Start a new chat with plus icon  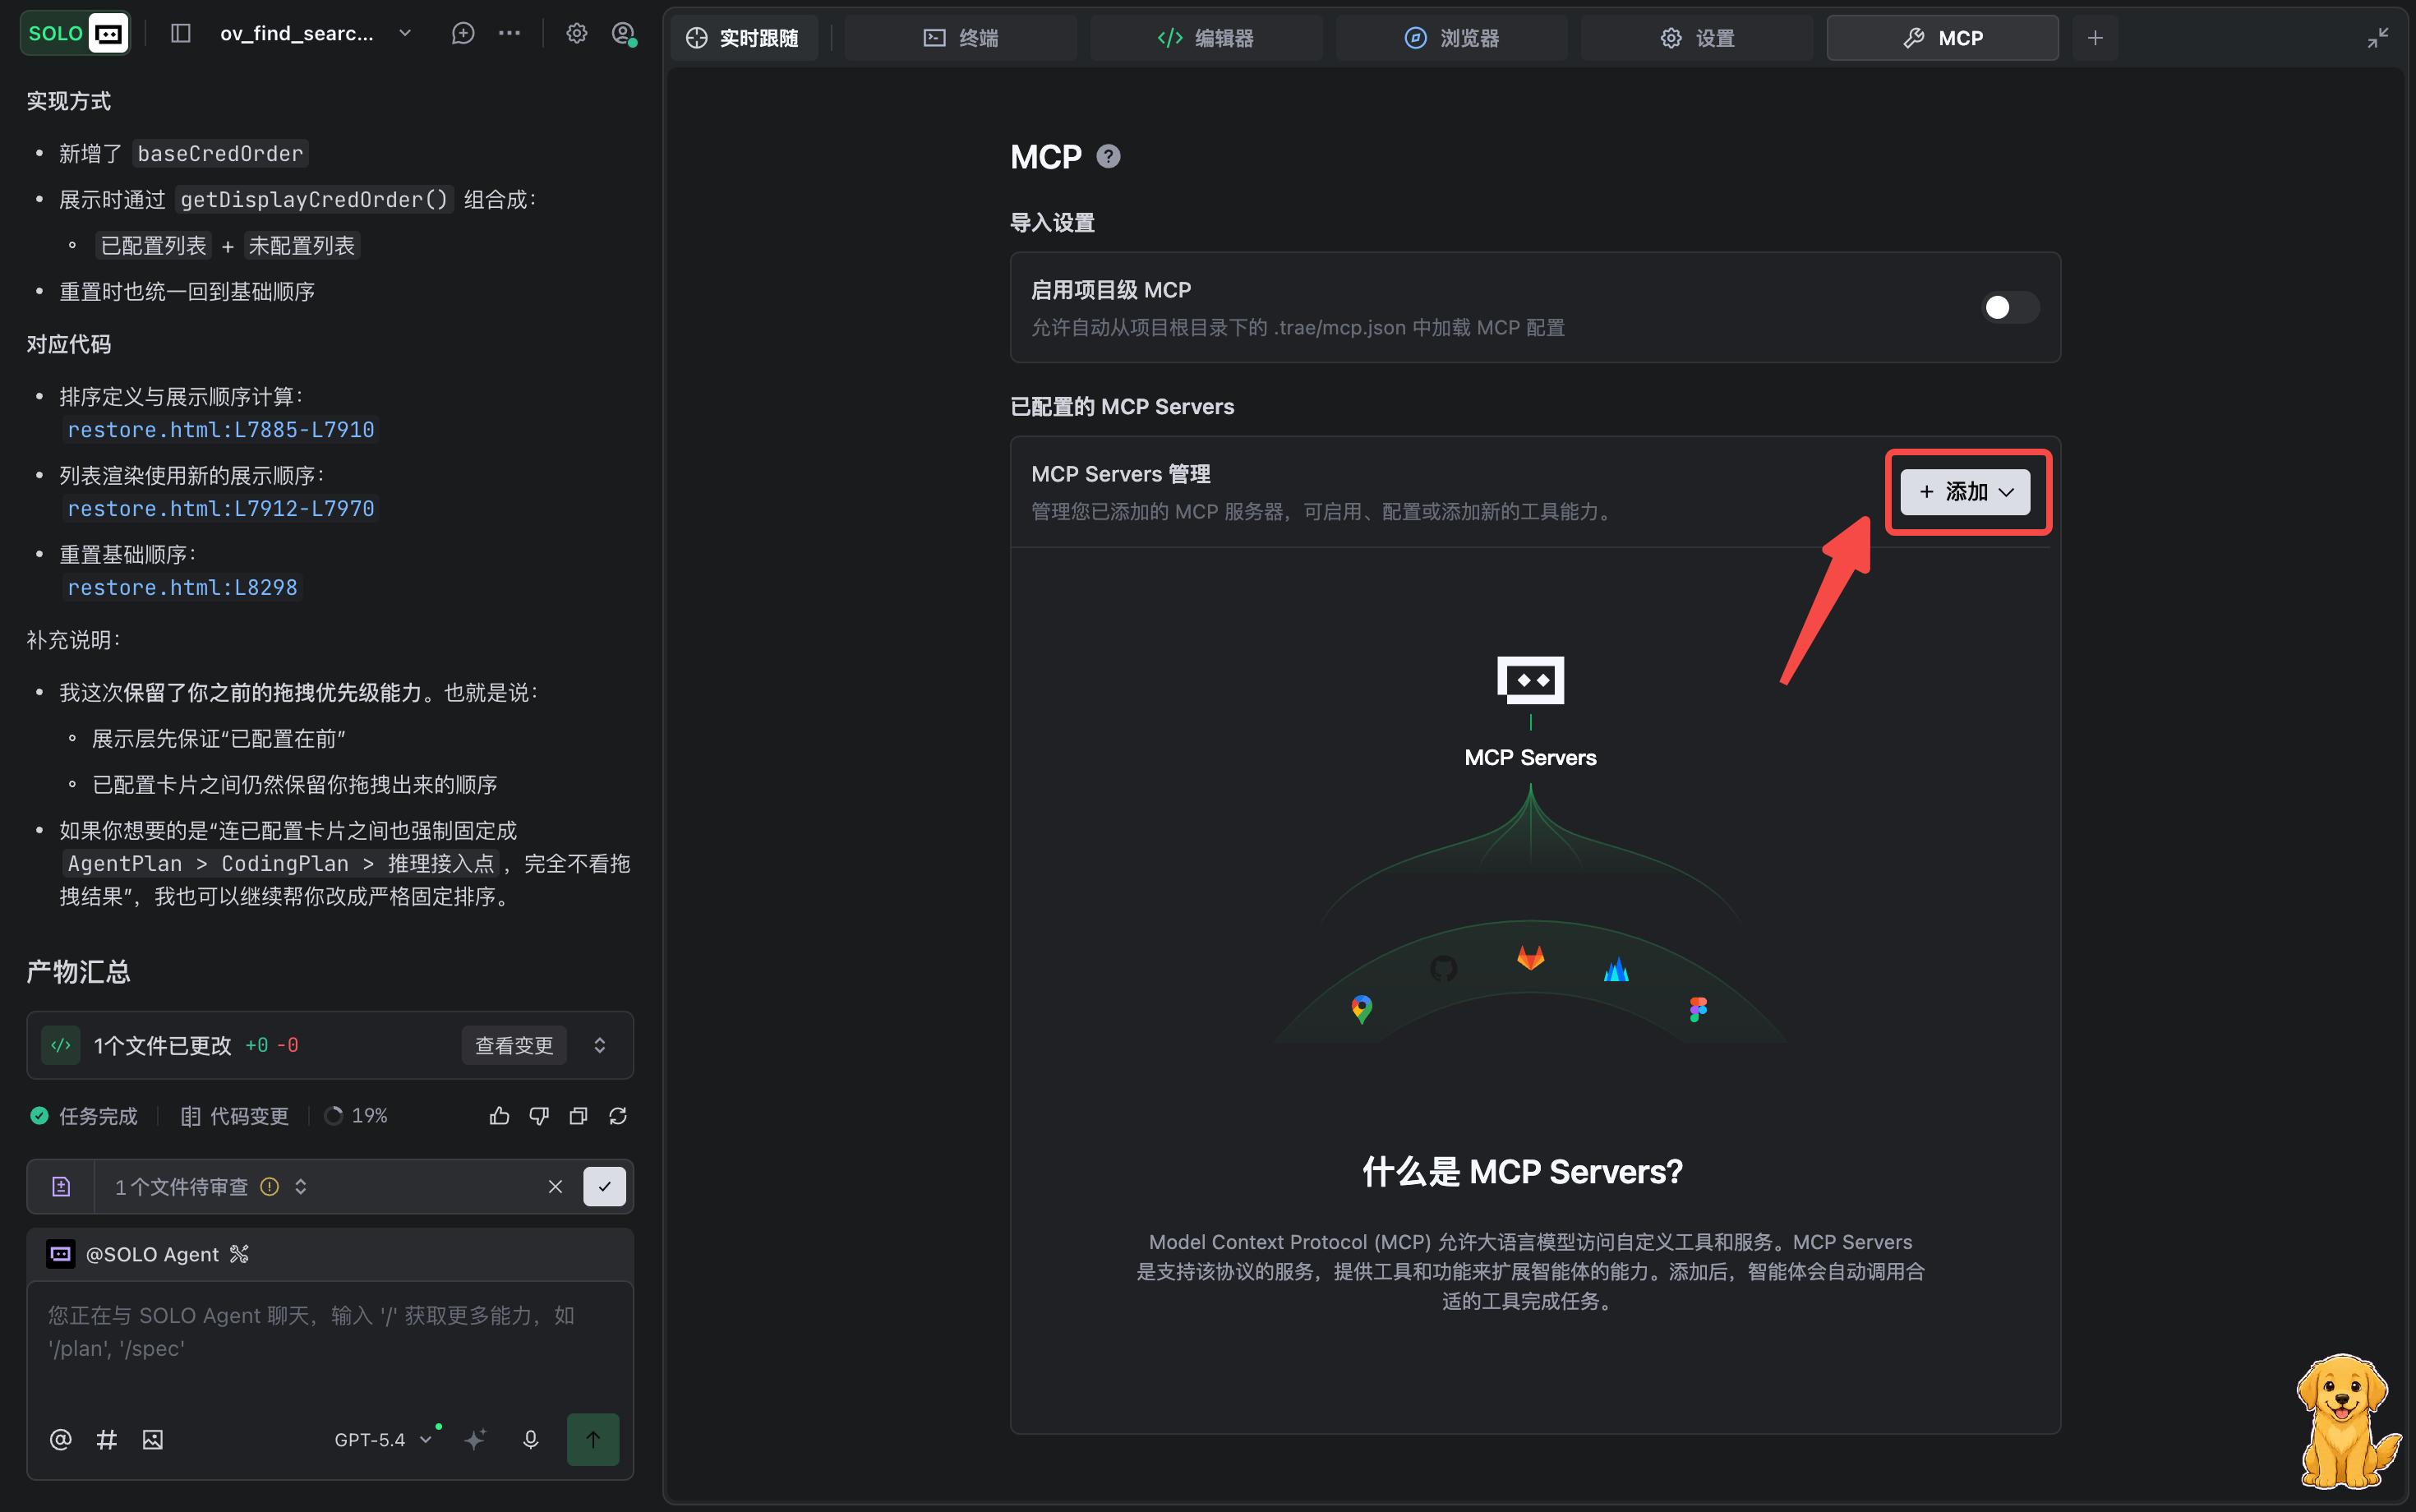[463, 33]
